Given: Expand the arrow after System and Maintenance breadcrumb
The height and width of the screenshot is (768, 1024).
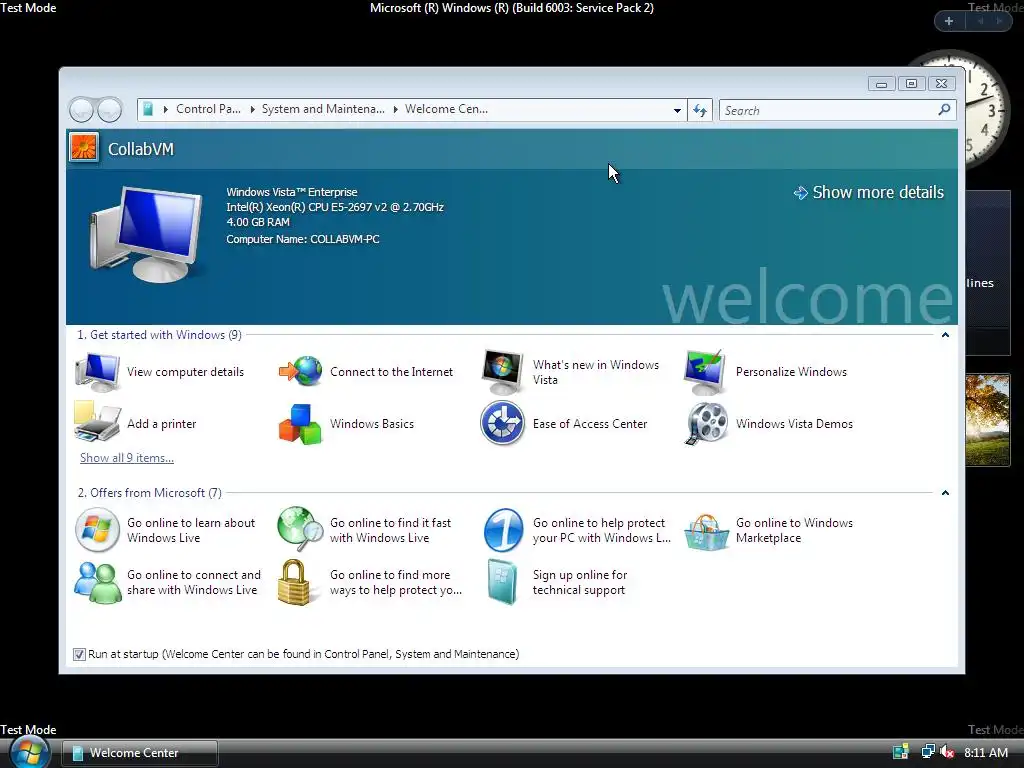Looking at the screenshot, I should point(396,109).
